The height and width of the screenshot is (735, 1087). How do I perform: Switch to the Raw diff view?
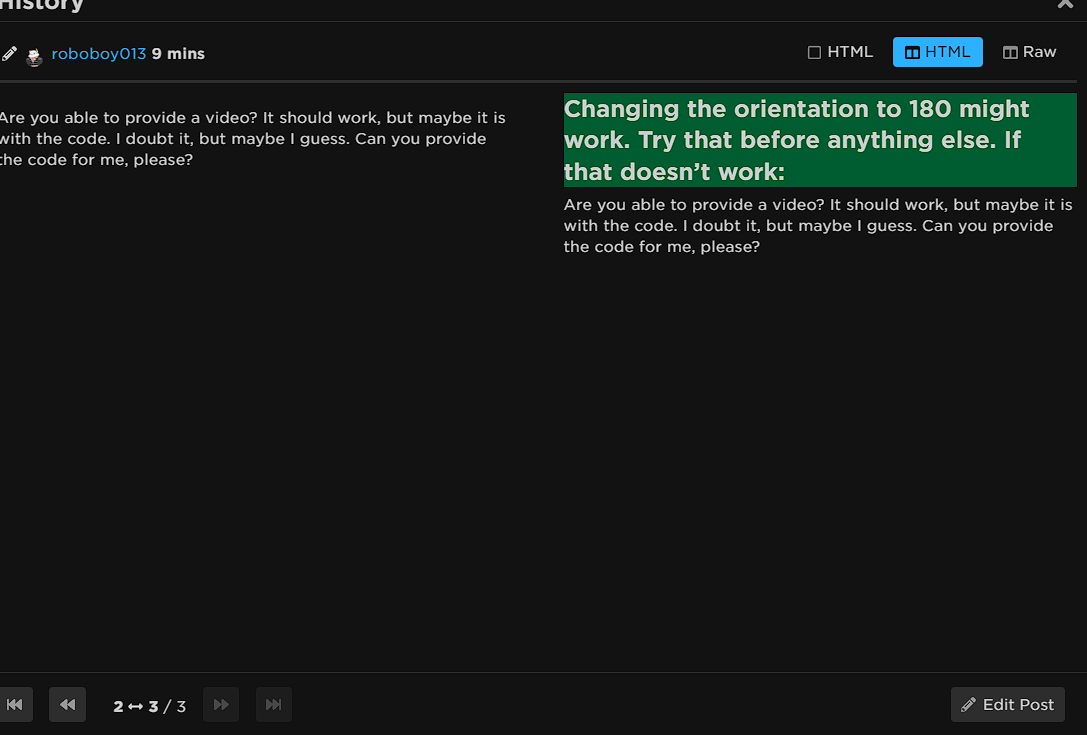tap(1029, 52)
